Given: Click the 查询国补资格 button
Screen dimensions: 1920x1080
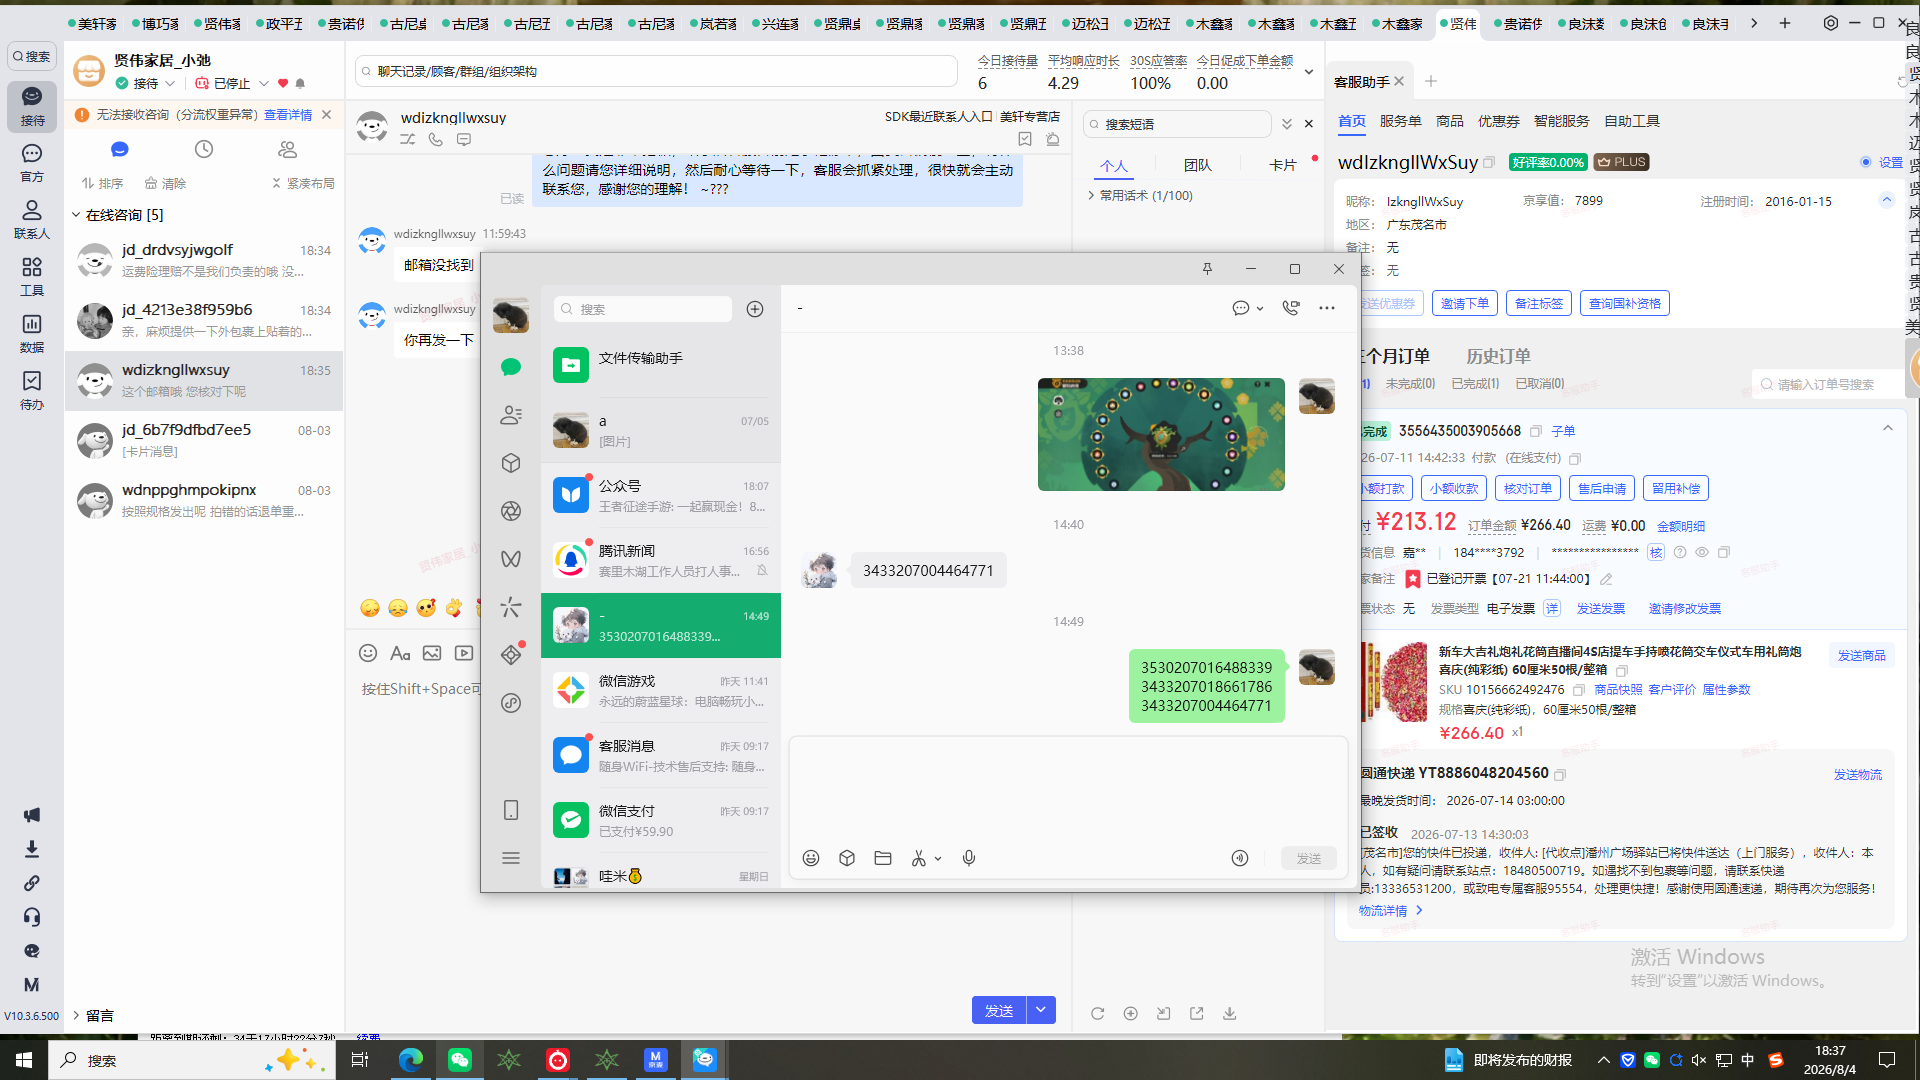Looking at the screenshot, I should 1624,303.
